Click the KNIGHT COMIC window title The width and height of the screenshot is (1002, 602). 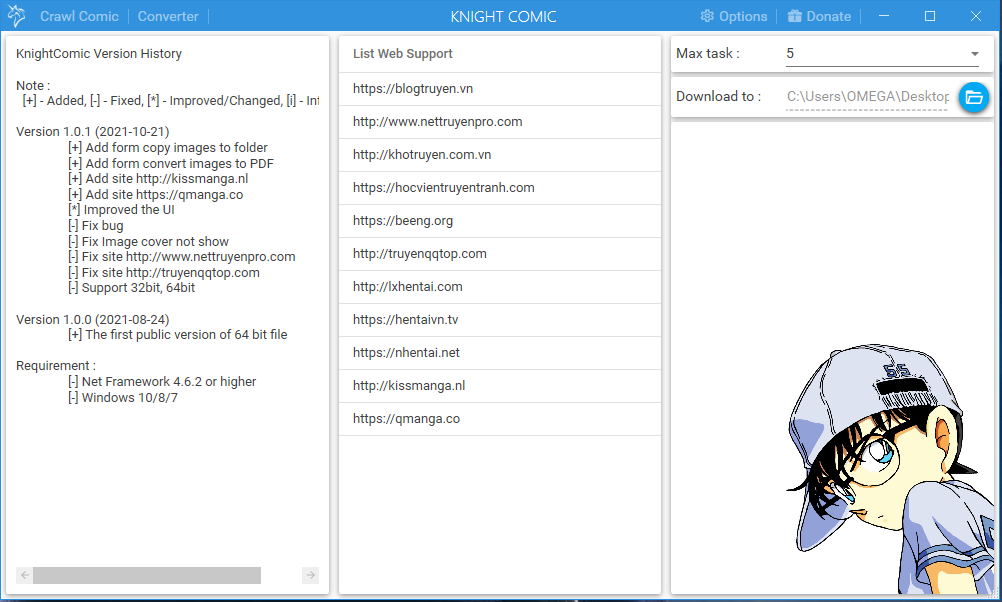coord(504,17)
